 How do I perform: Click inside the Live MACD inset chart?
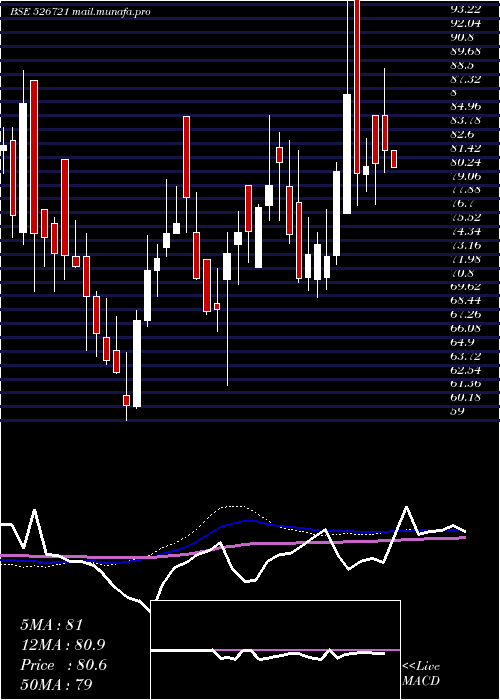(x=275, y=650)
